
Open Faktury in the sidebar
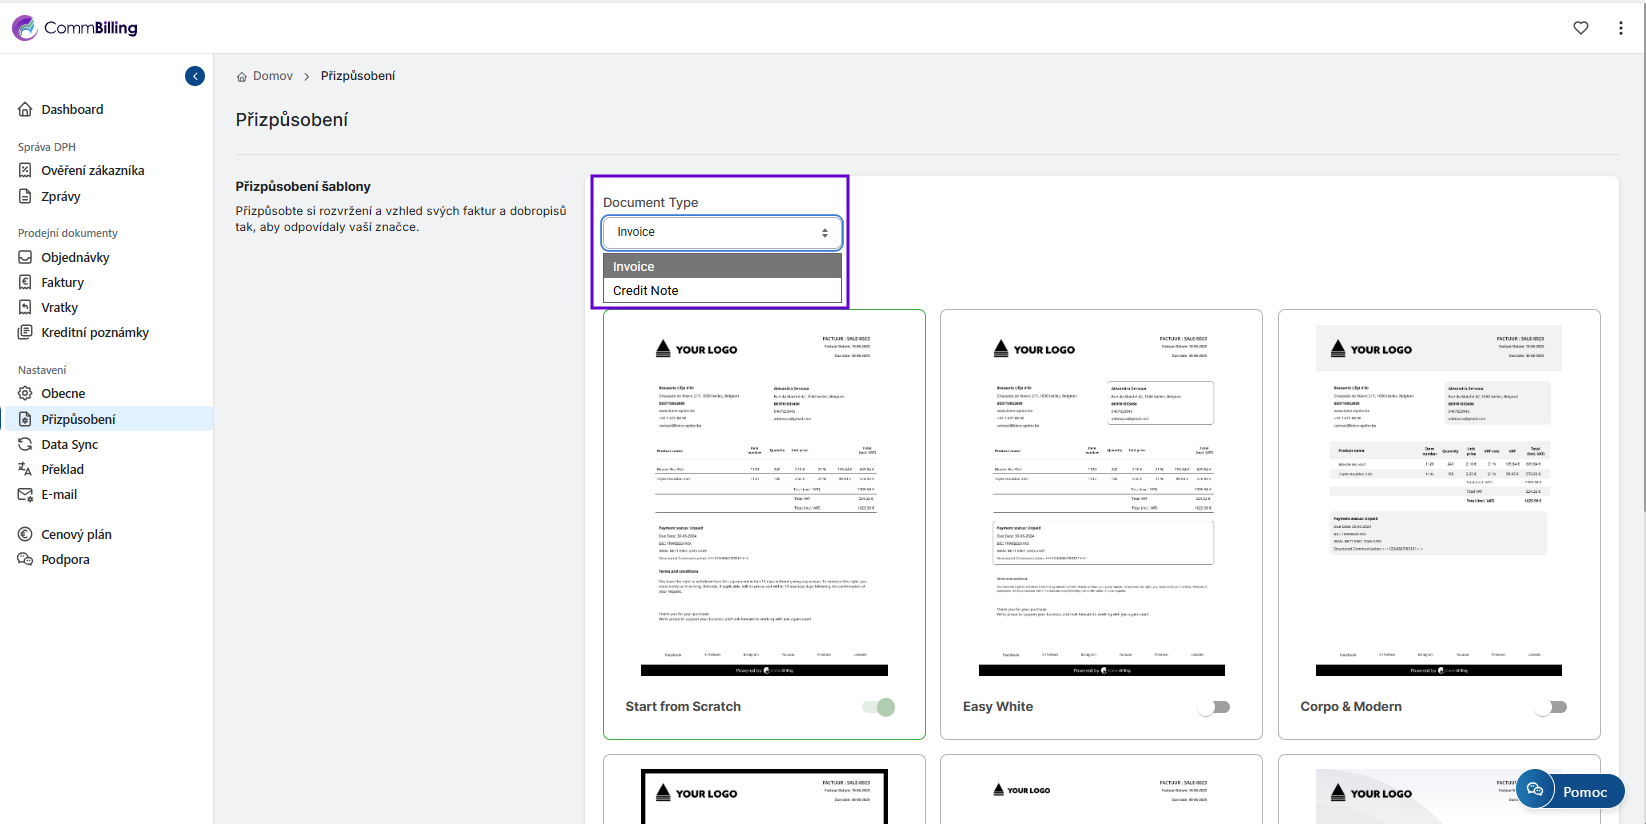[x=62, y=283]
